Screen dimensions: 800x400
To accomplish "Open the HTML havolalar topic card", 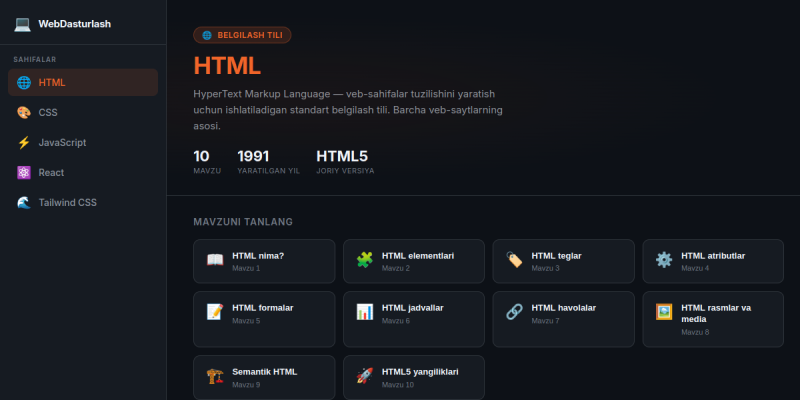I will point(563,319).
